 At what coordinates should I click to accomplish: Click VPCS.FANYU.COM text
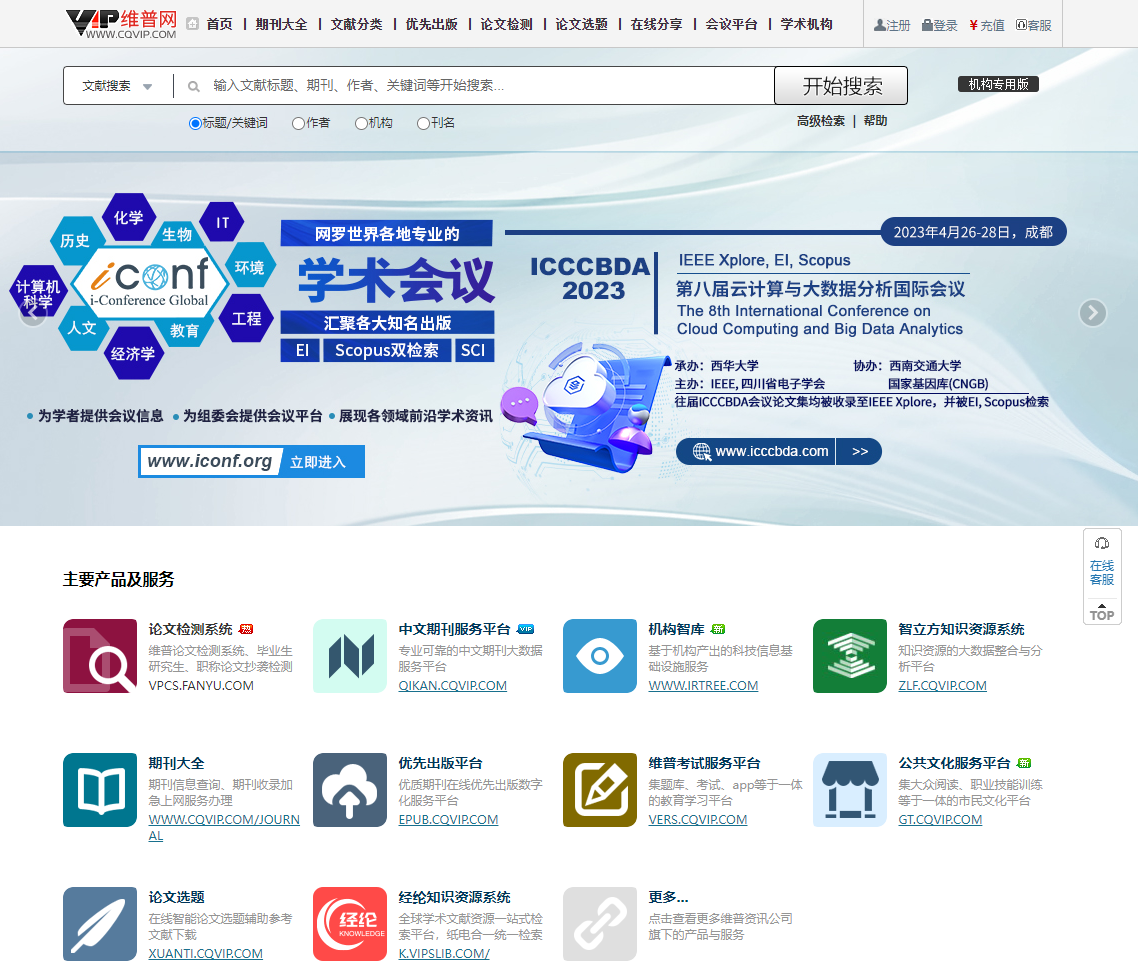coord(201,686)
